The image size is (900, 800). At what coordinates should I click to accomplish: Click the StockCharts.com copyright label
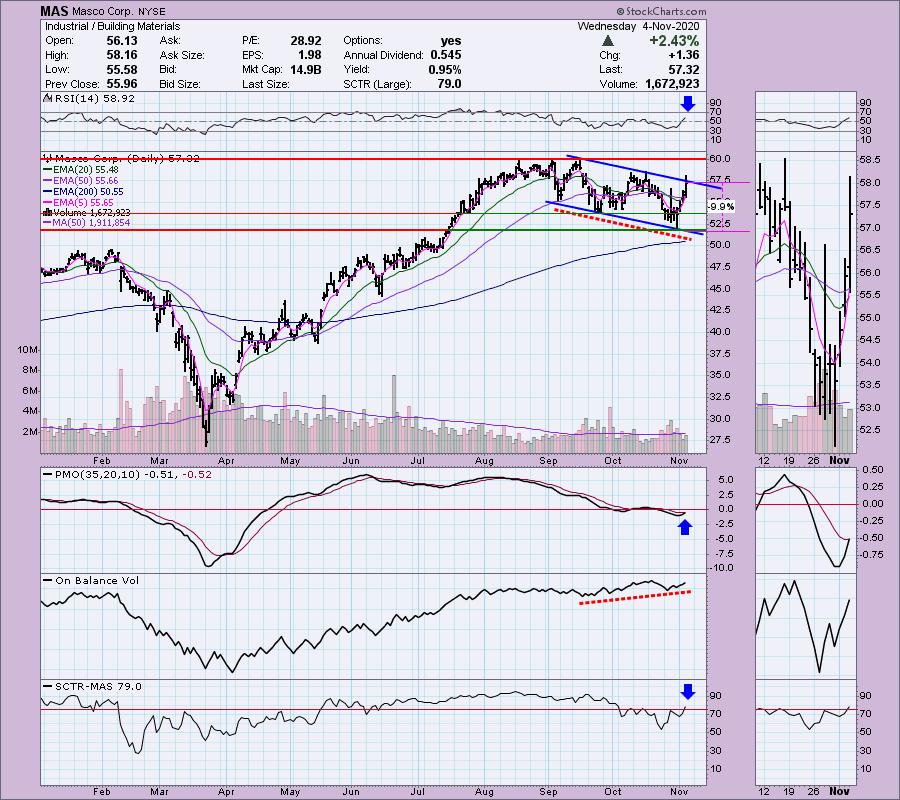[x=662, y=11]
